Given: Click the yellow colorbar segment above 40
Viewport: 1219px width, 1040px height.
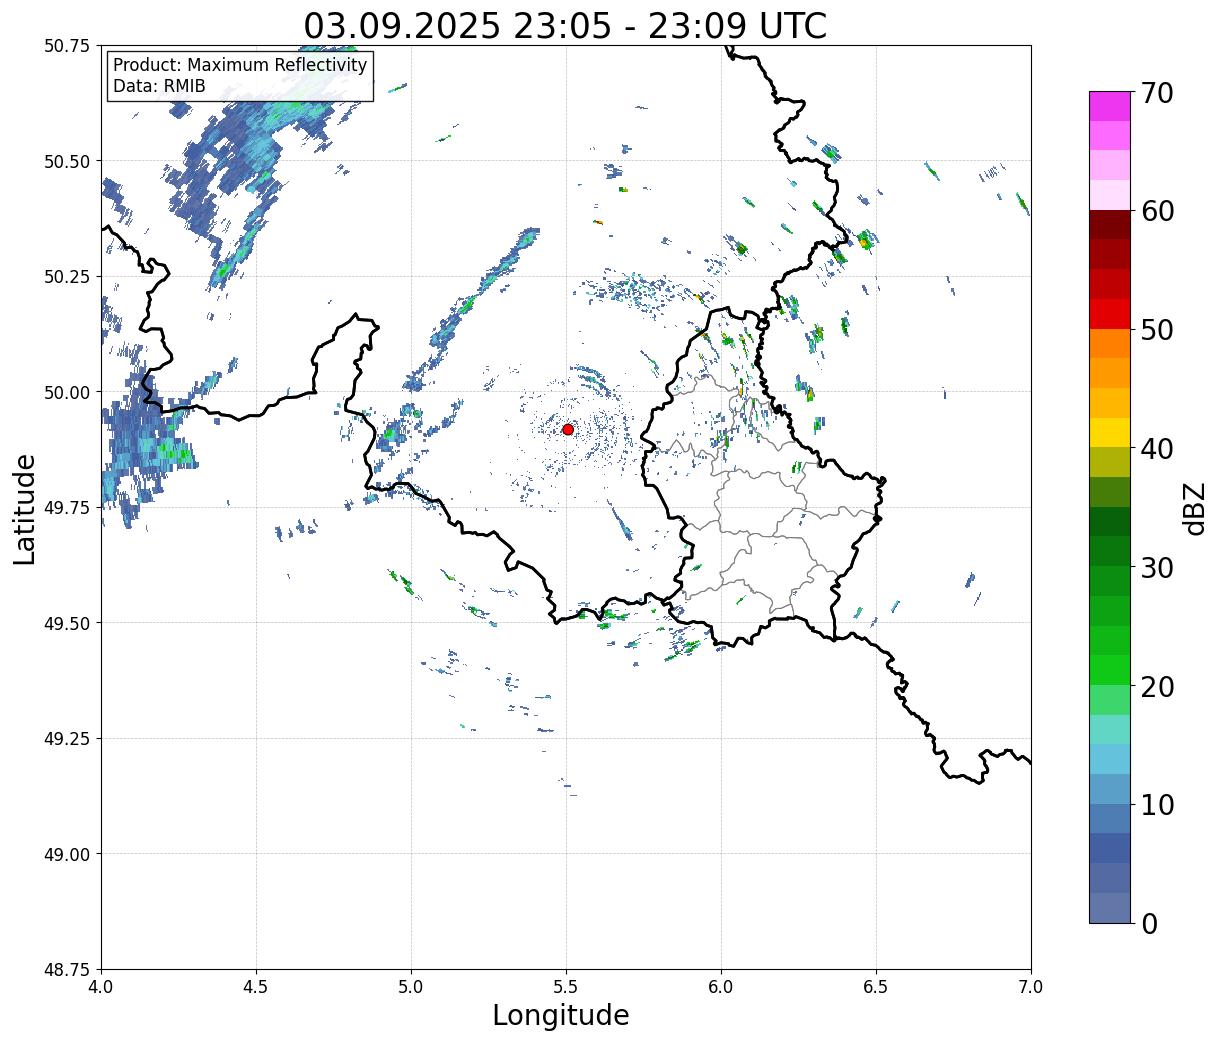Looking at the screenshot, I should [x=1110, y=433].
